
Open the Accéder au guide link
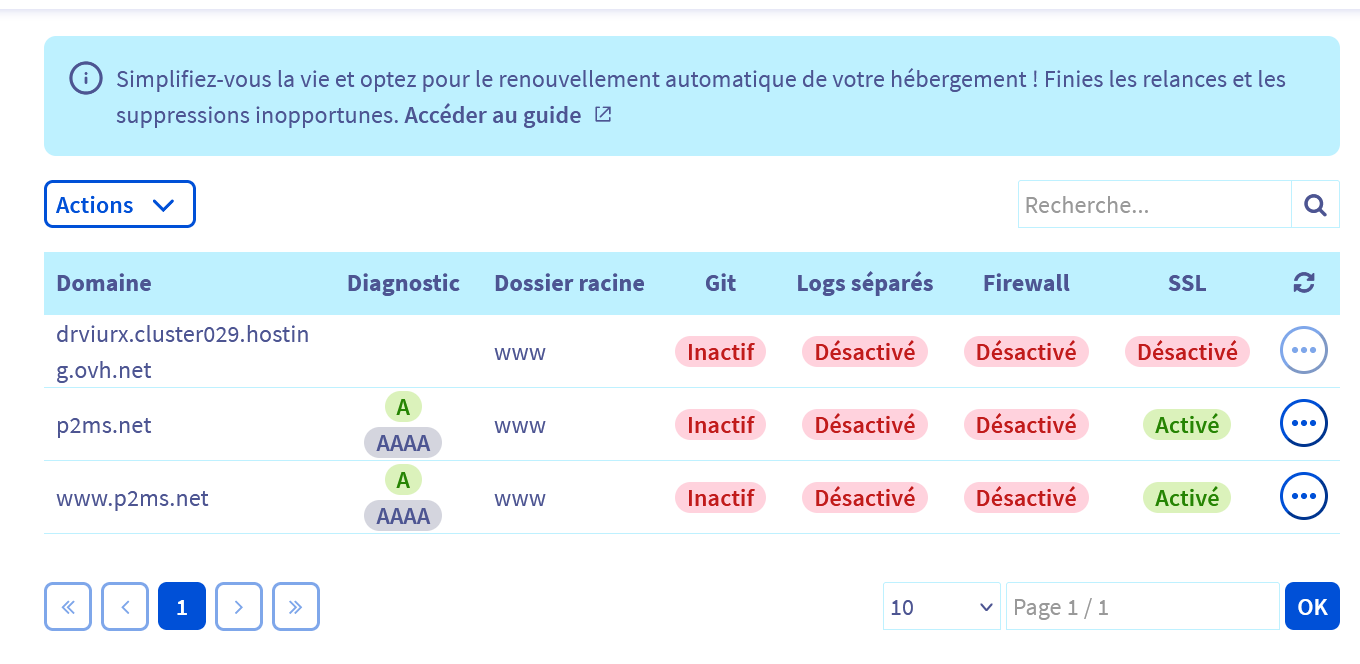pos(493,115)
